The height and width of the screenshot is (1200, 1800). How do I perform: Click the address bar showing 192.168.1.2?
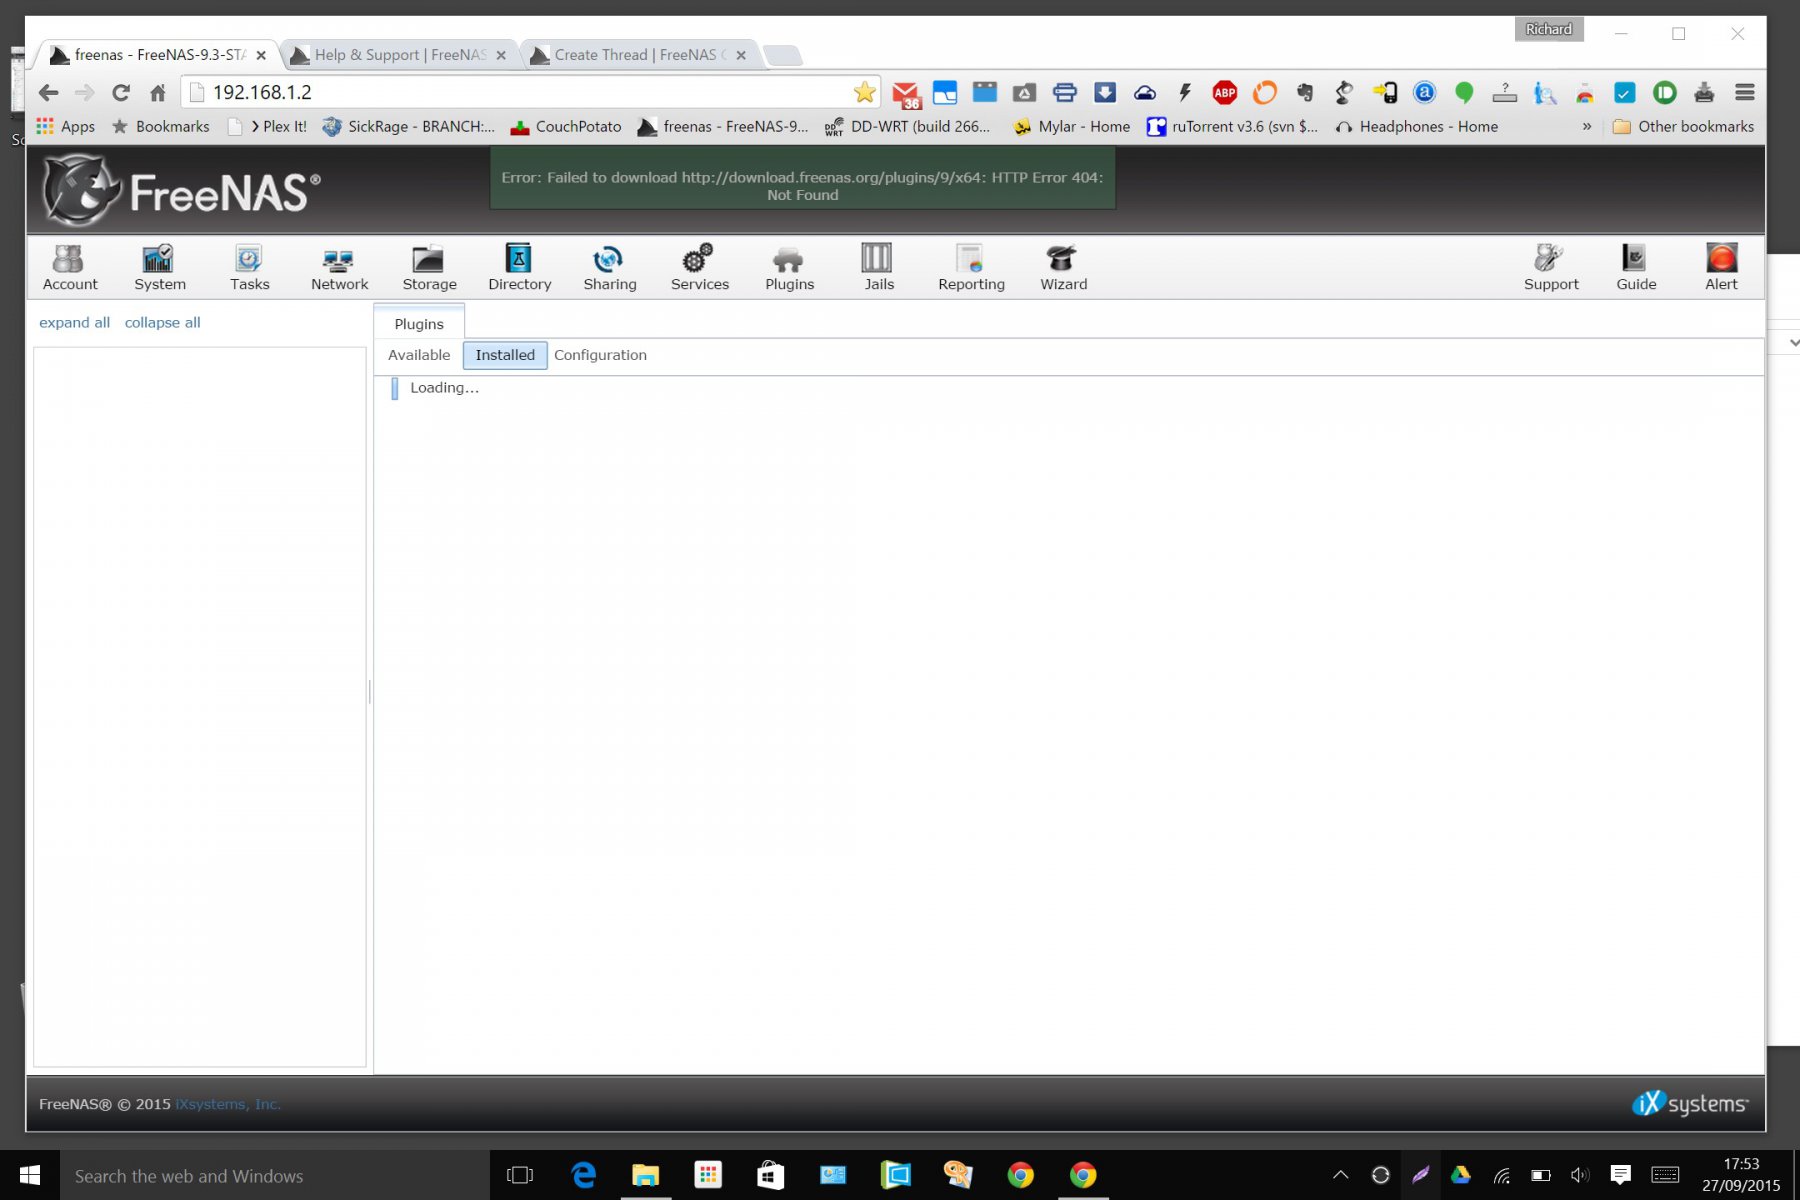point(530,93)
